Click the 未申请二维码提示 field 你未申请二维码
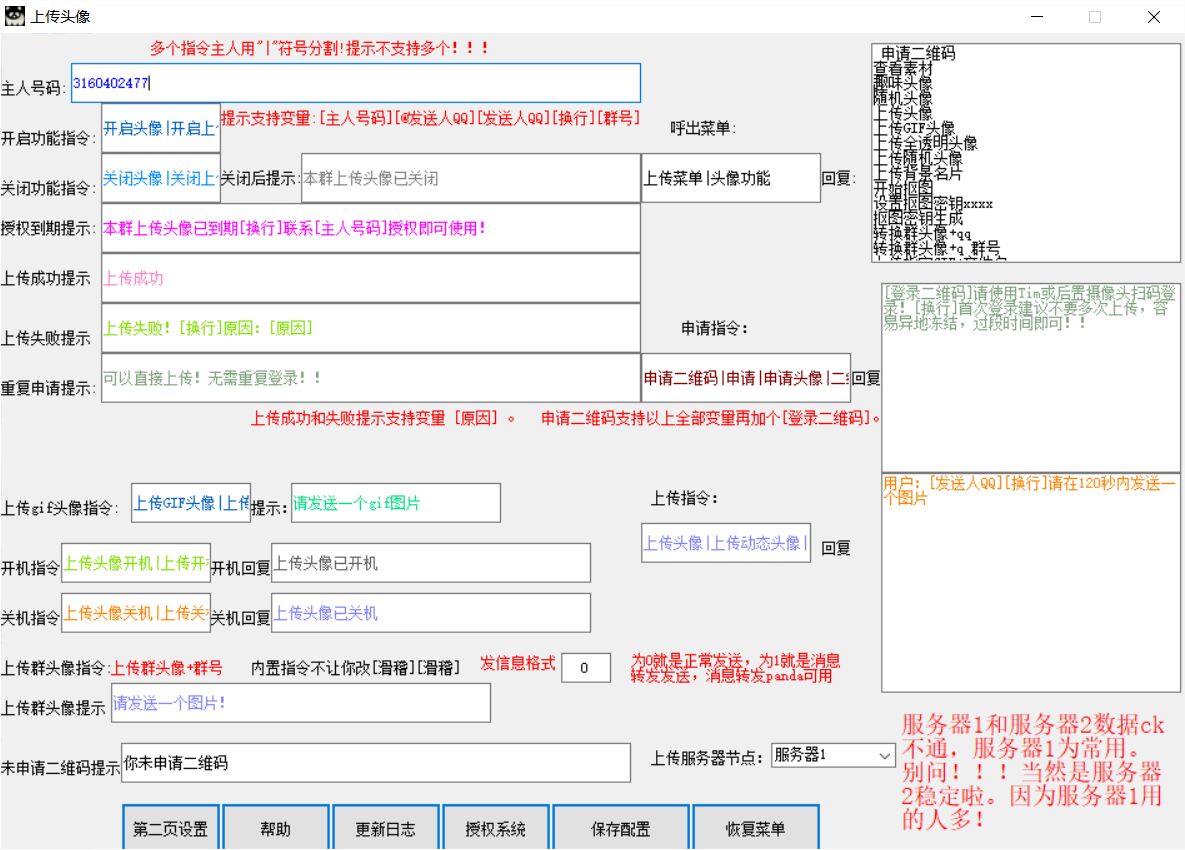 376,762
